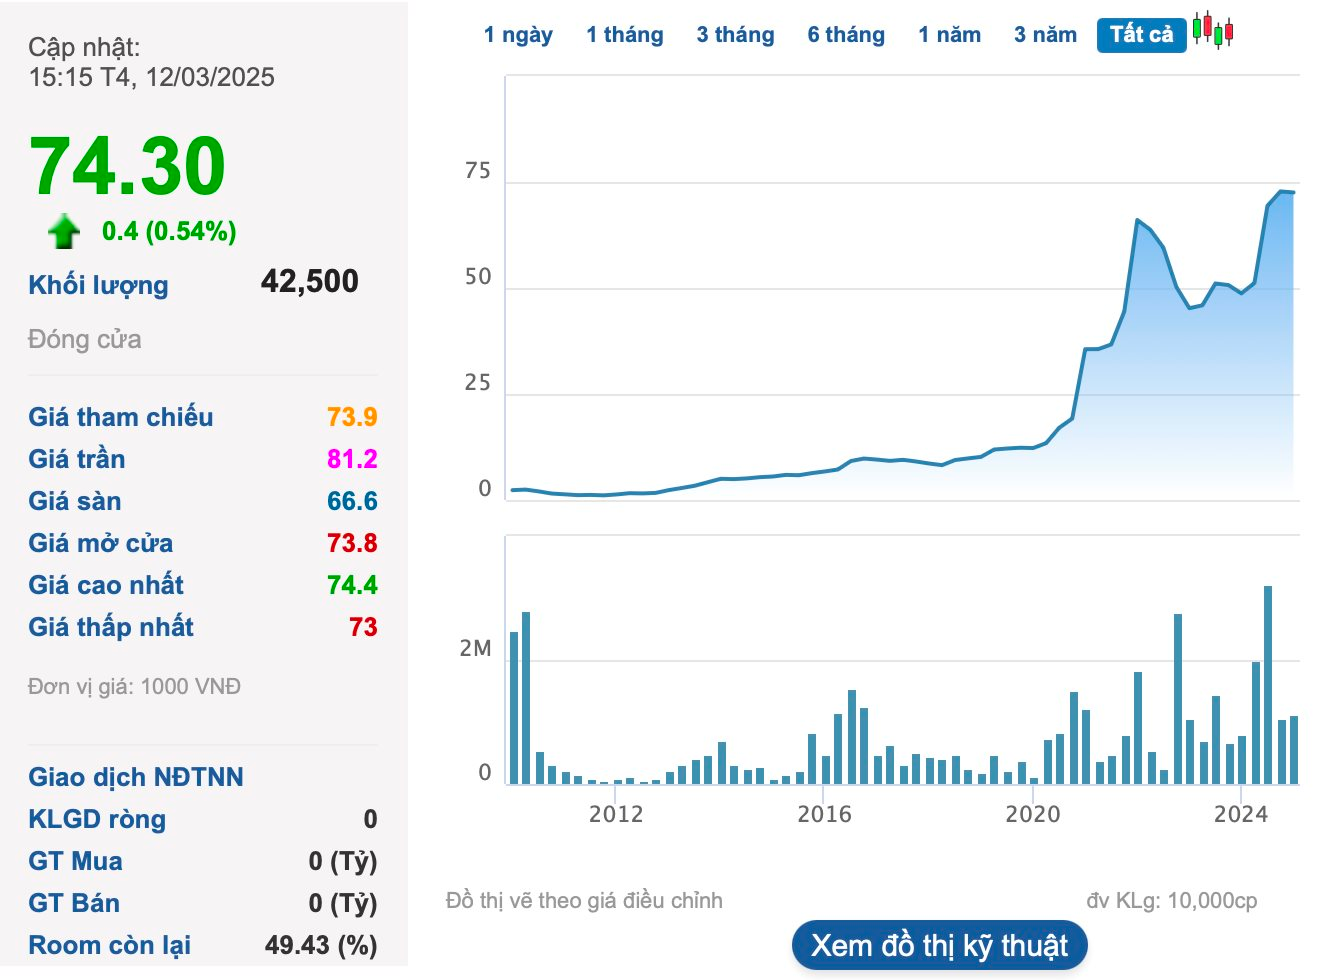The width and height of the screenshot is (1320, 980).
Task: Click the tallest volume bar near 2024
Action: (x=1268, y=685)
